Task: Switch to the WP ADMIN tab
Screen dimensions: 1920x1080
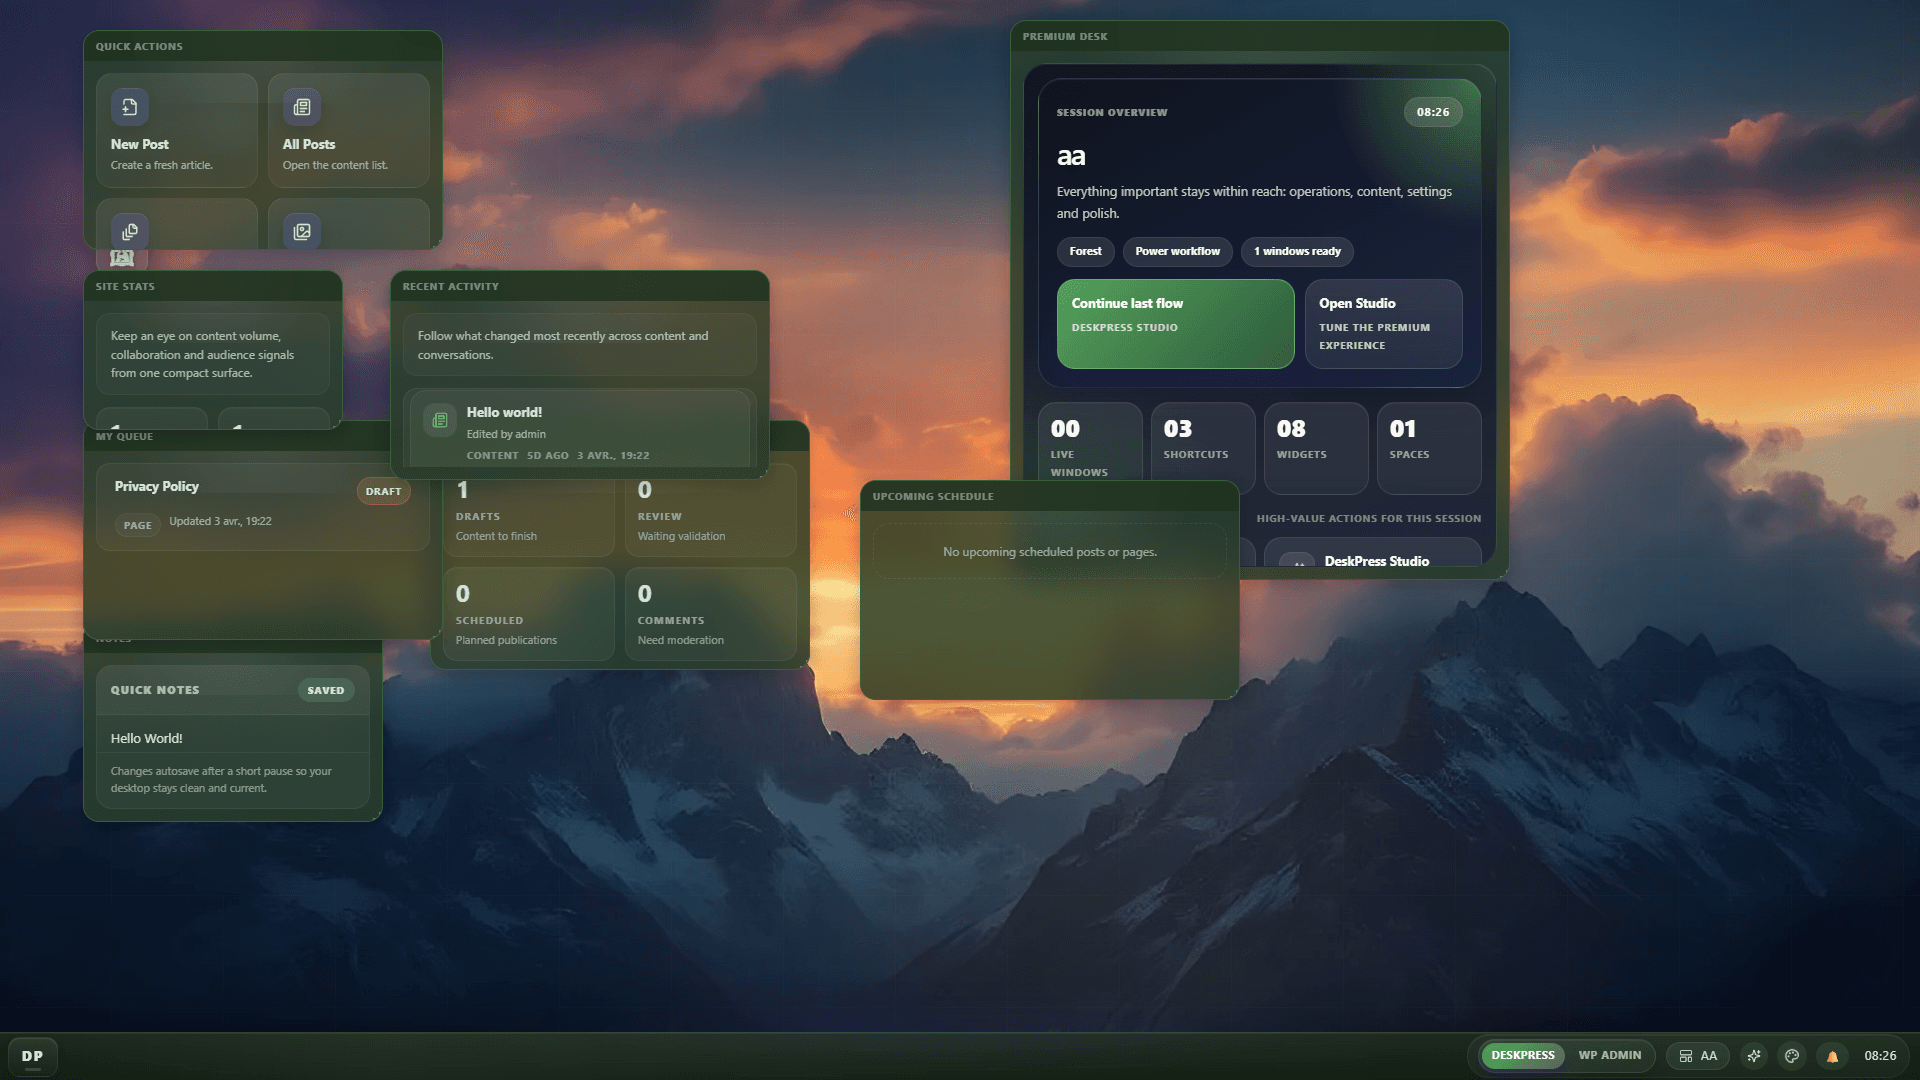Action: [x=1609, y=1055]
